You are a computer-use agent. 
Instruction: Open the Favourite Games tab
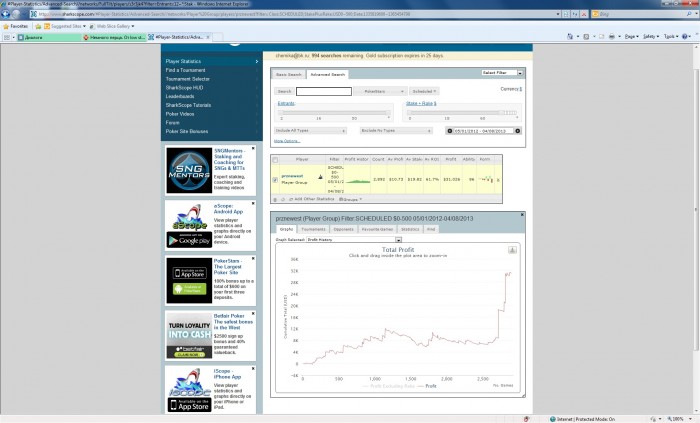click(377, 229)
